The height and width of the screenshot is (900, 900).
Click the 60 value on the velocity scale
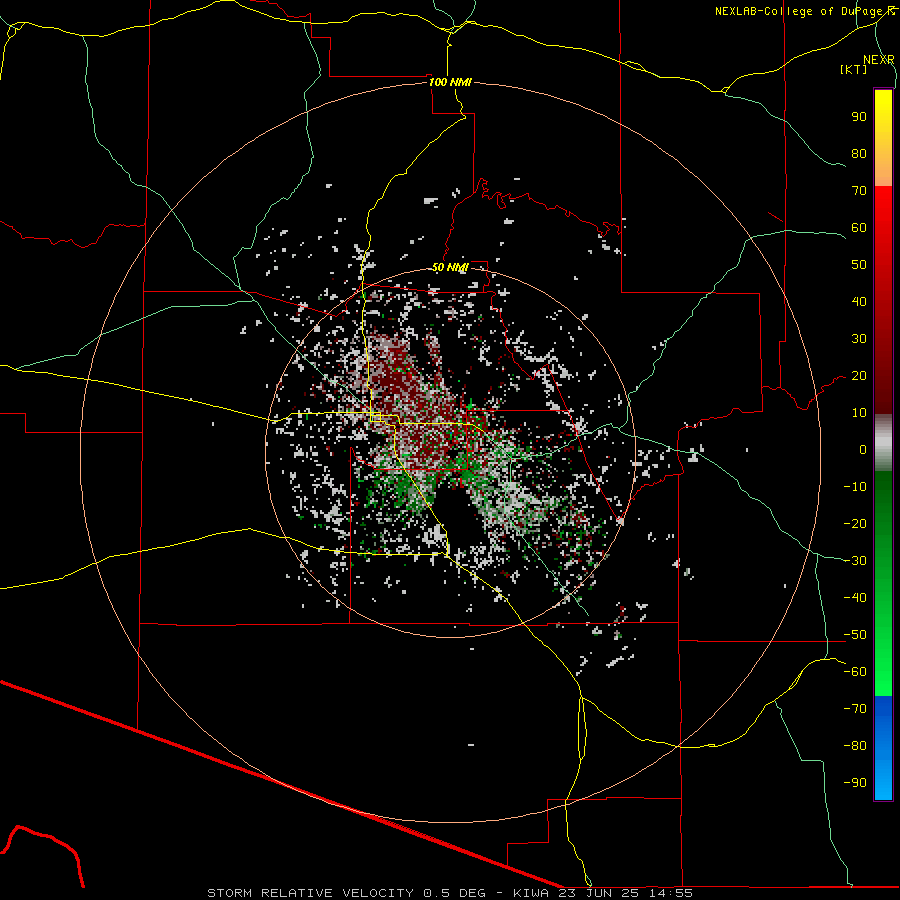pyautogui.click(x=859, y=227)
